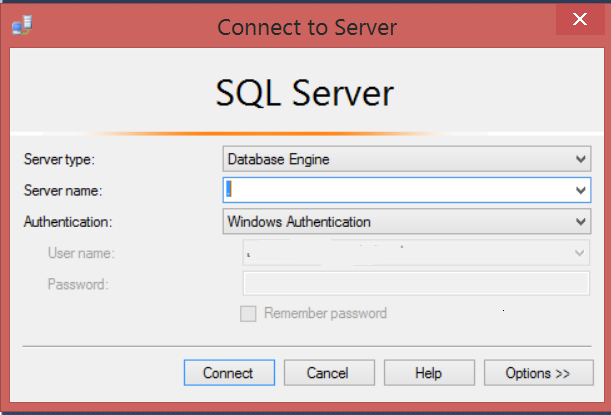Click the 'Connect to Server' title text
Screen dimensions: 611x415
click(307, 27)
